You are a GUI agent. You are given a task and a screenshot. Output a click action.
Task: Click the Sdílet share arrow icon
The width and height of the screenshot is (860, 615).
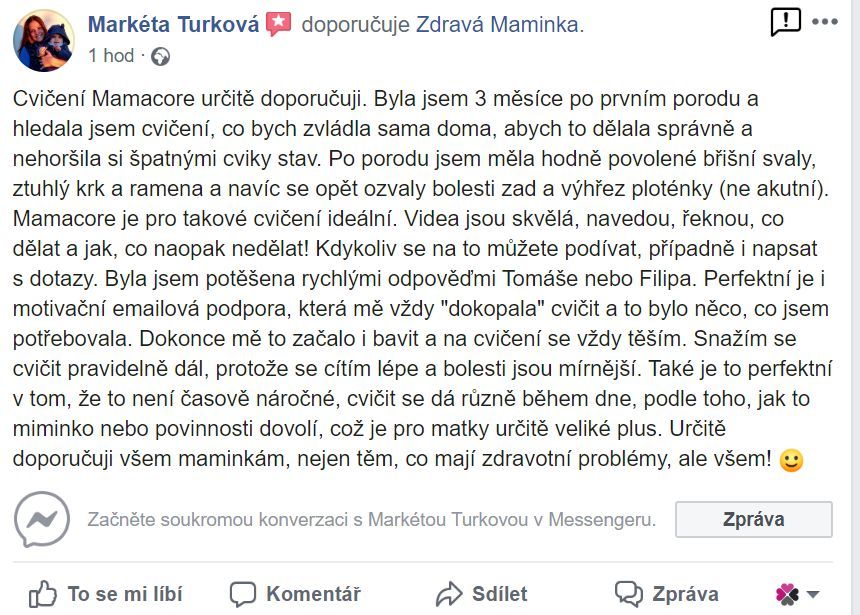pos(449,594)
